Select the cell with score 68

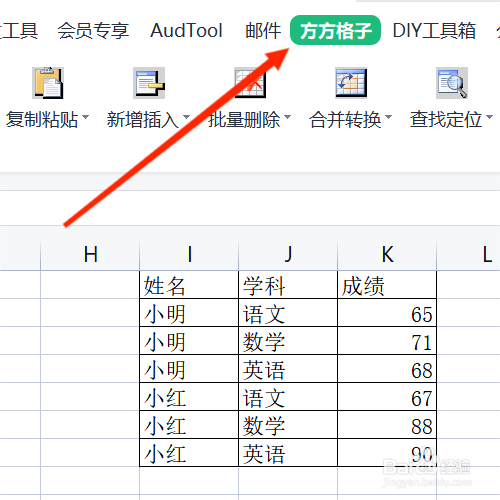point(387,369)
